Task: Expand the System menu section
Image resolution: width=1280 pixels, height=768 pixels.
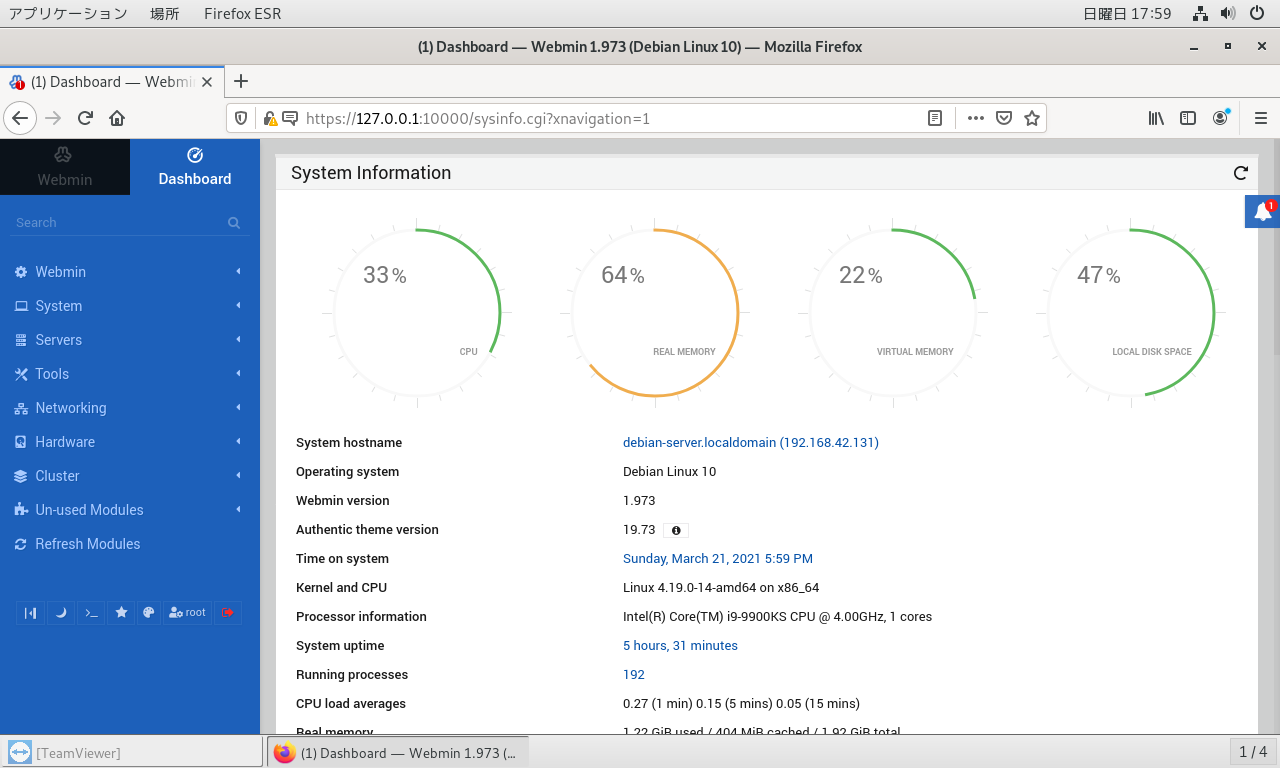Action: click(59, 306)
